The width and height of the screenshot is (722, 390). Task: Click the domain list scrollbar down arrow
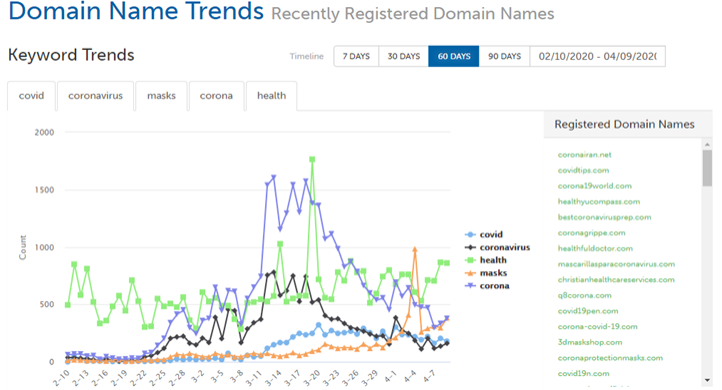tap(707, 380)
